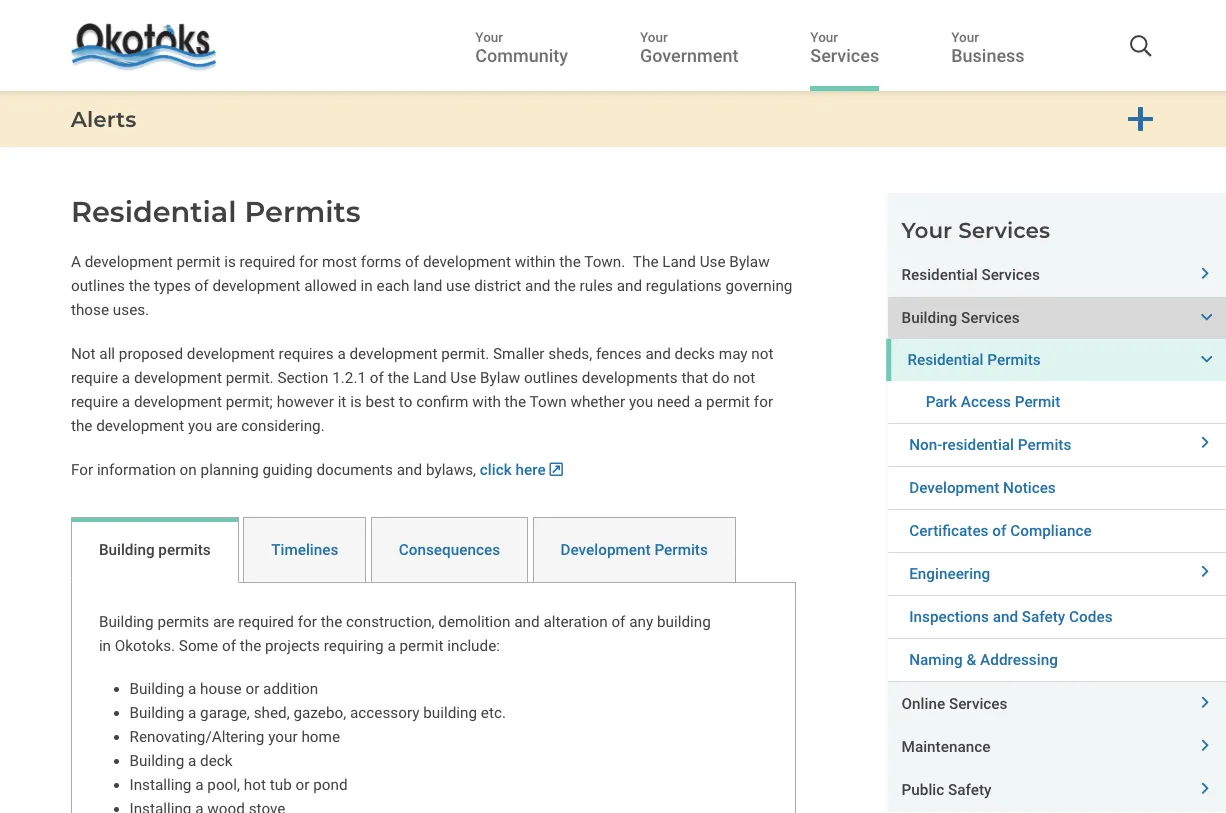This screenshot has width=1226, height=813.
Task: Click the external link icon beside click here
Action: tap(557, 469)
